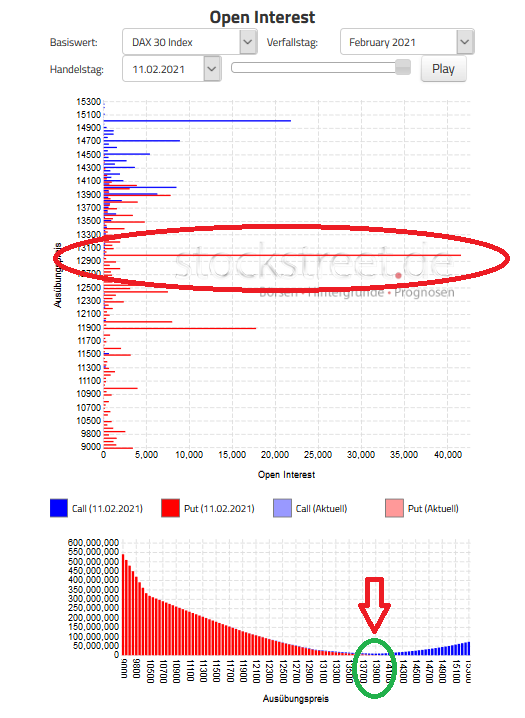Click the red Put (11.02.2021) legend swatch

pos(170,508)
